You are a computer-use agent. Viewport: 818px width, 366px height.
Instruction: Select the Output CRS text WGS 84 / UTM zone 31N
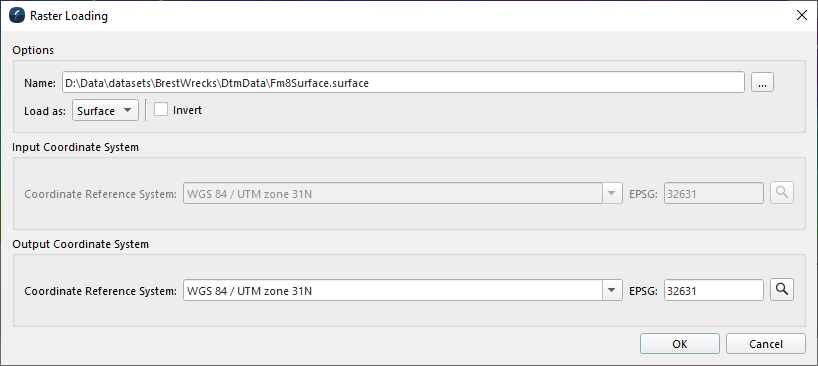pyautogui.click(x=249, y=291)
